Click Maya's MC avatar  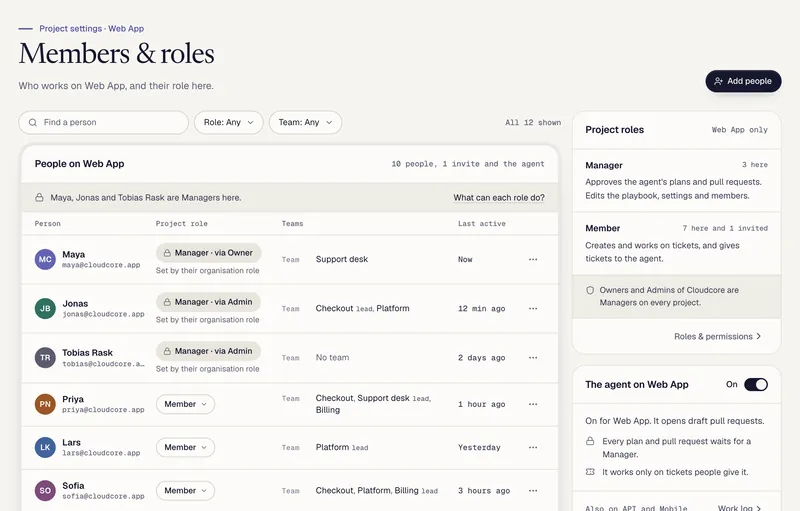coord(45,259)
